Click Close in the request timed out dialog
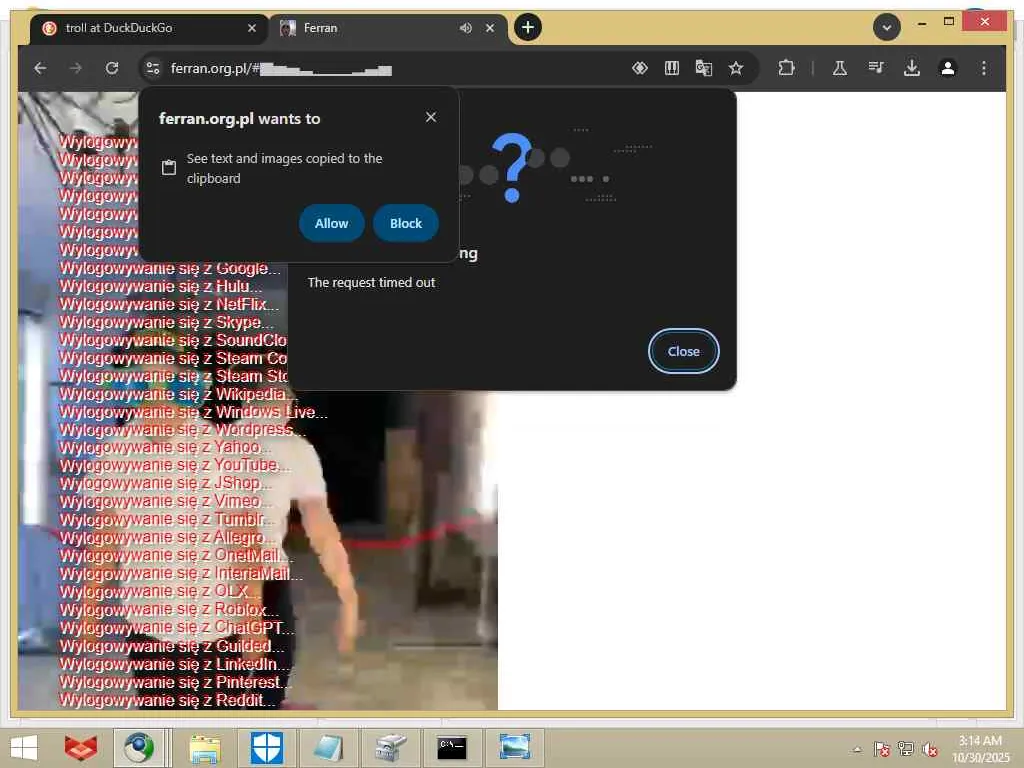1024x768 pixels. (x=683, y=351)
